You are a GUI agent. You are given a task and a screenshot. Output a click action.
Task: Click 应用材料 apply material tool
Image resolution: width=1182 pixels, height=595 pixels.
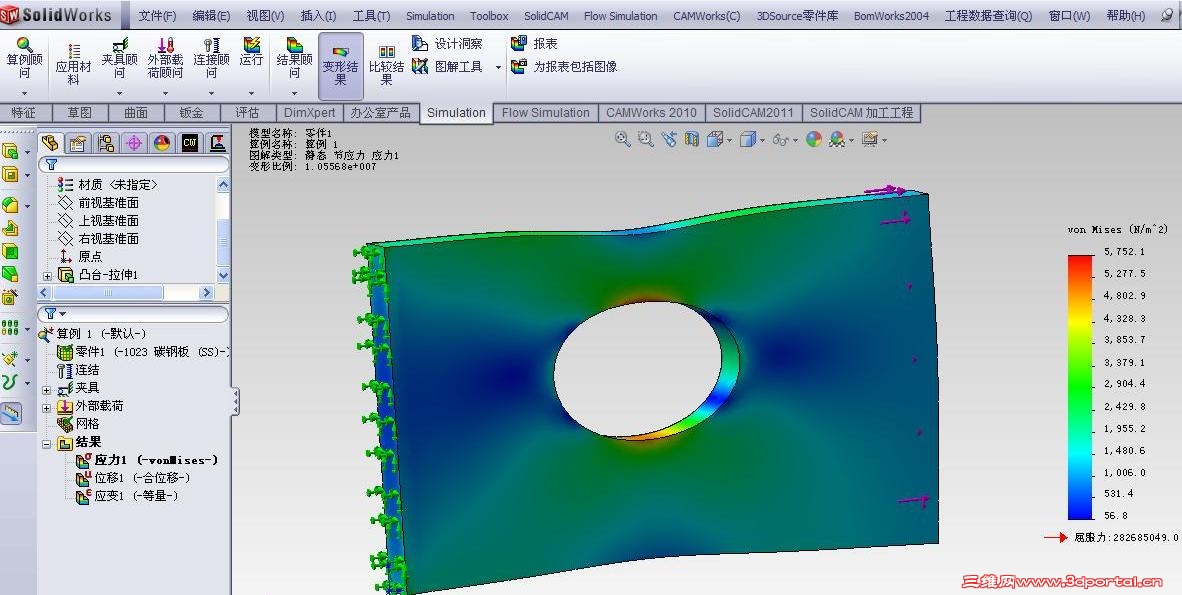pos(73,63)
